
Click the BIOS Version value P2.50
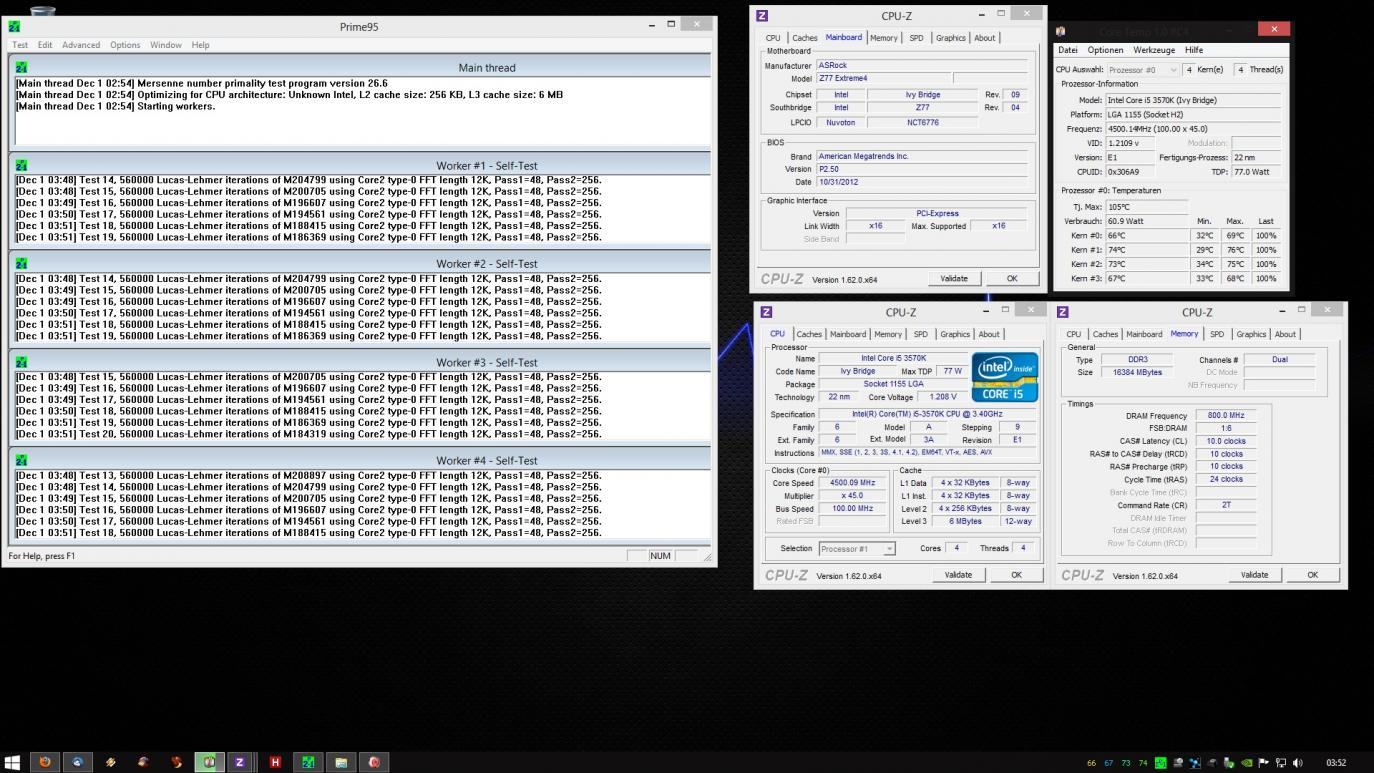tap(922, 169)
